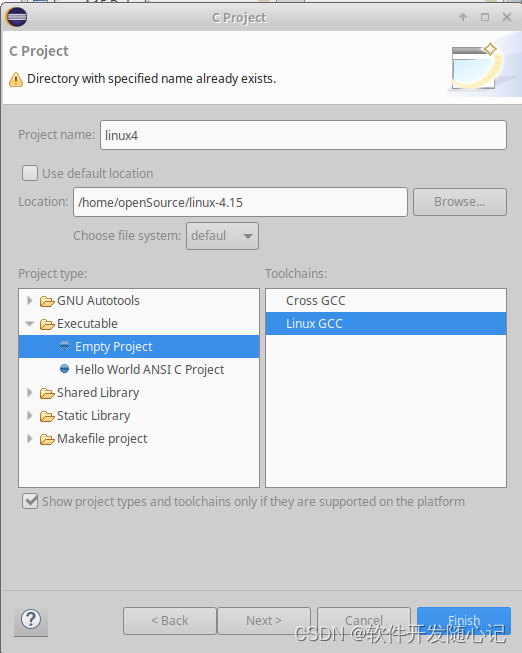Click the stay-on-top arrow in title bar
Screen dimensions: 522x653
click(463, 17)
